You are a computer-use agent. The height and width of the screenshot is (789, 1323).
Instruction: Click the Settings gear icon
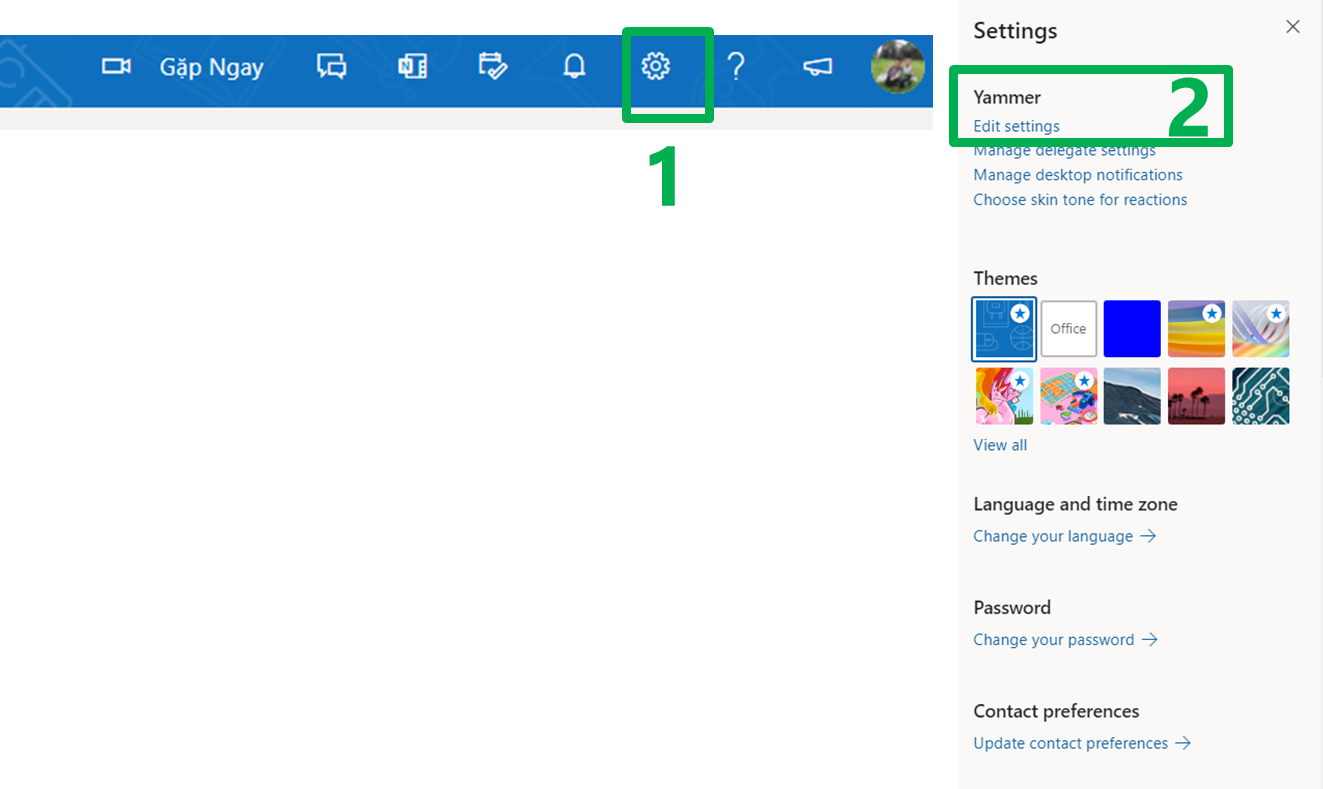(x=656, y=67)
